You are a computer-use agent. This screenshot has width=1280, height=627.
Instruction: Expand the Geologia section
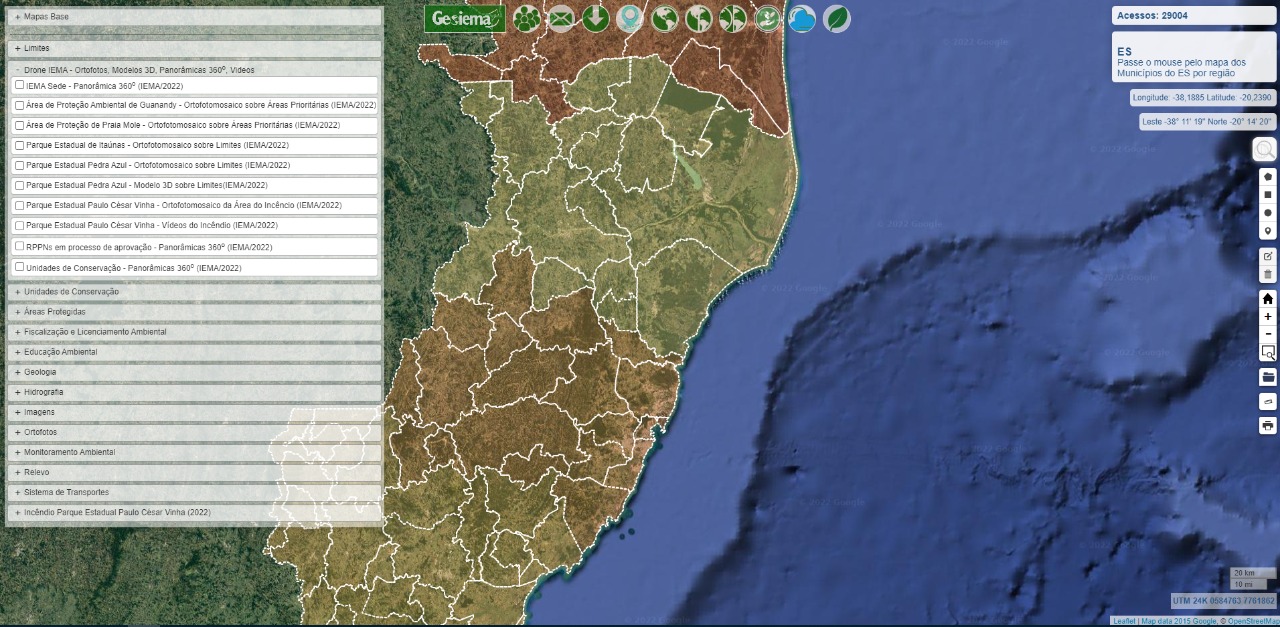coord(194,372)
